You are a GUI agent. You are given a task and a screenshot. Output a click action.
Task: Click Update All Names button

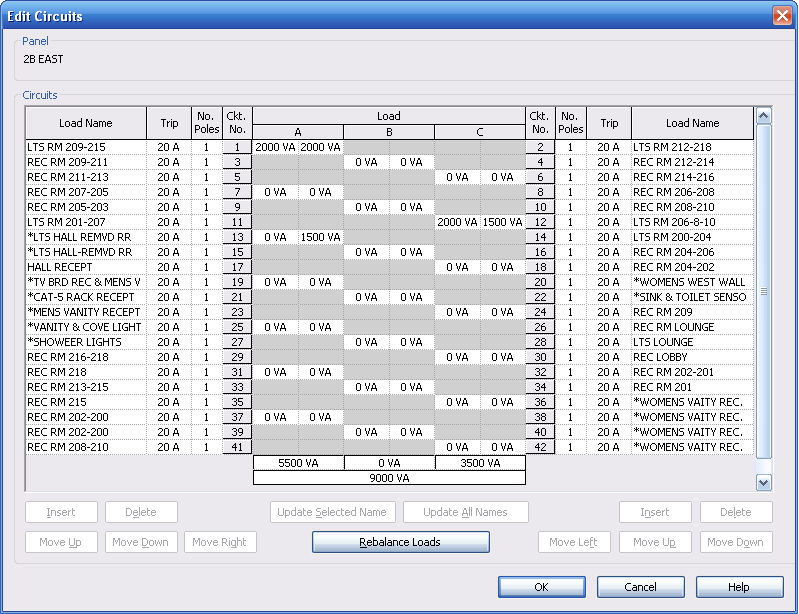[465, 512]
